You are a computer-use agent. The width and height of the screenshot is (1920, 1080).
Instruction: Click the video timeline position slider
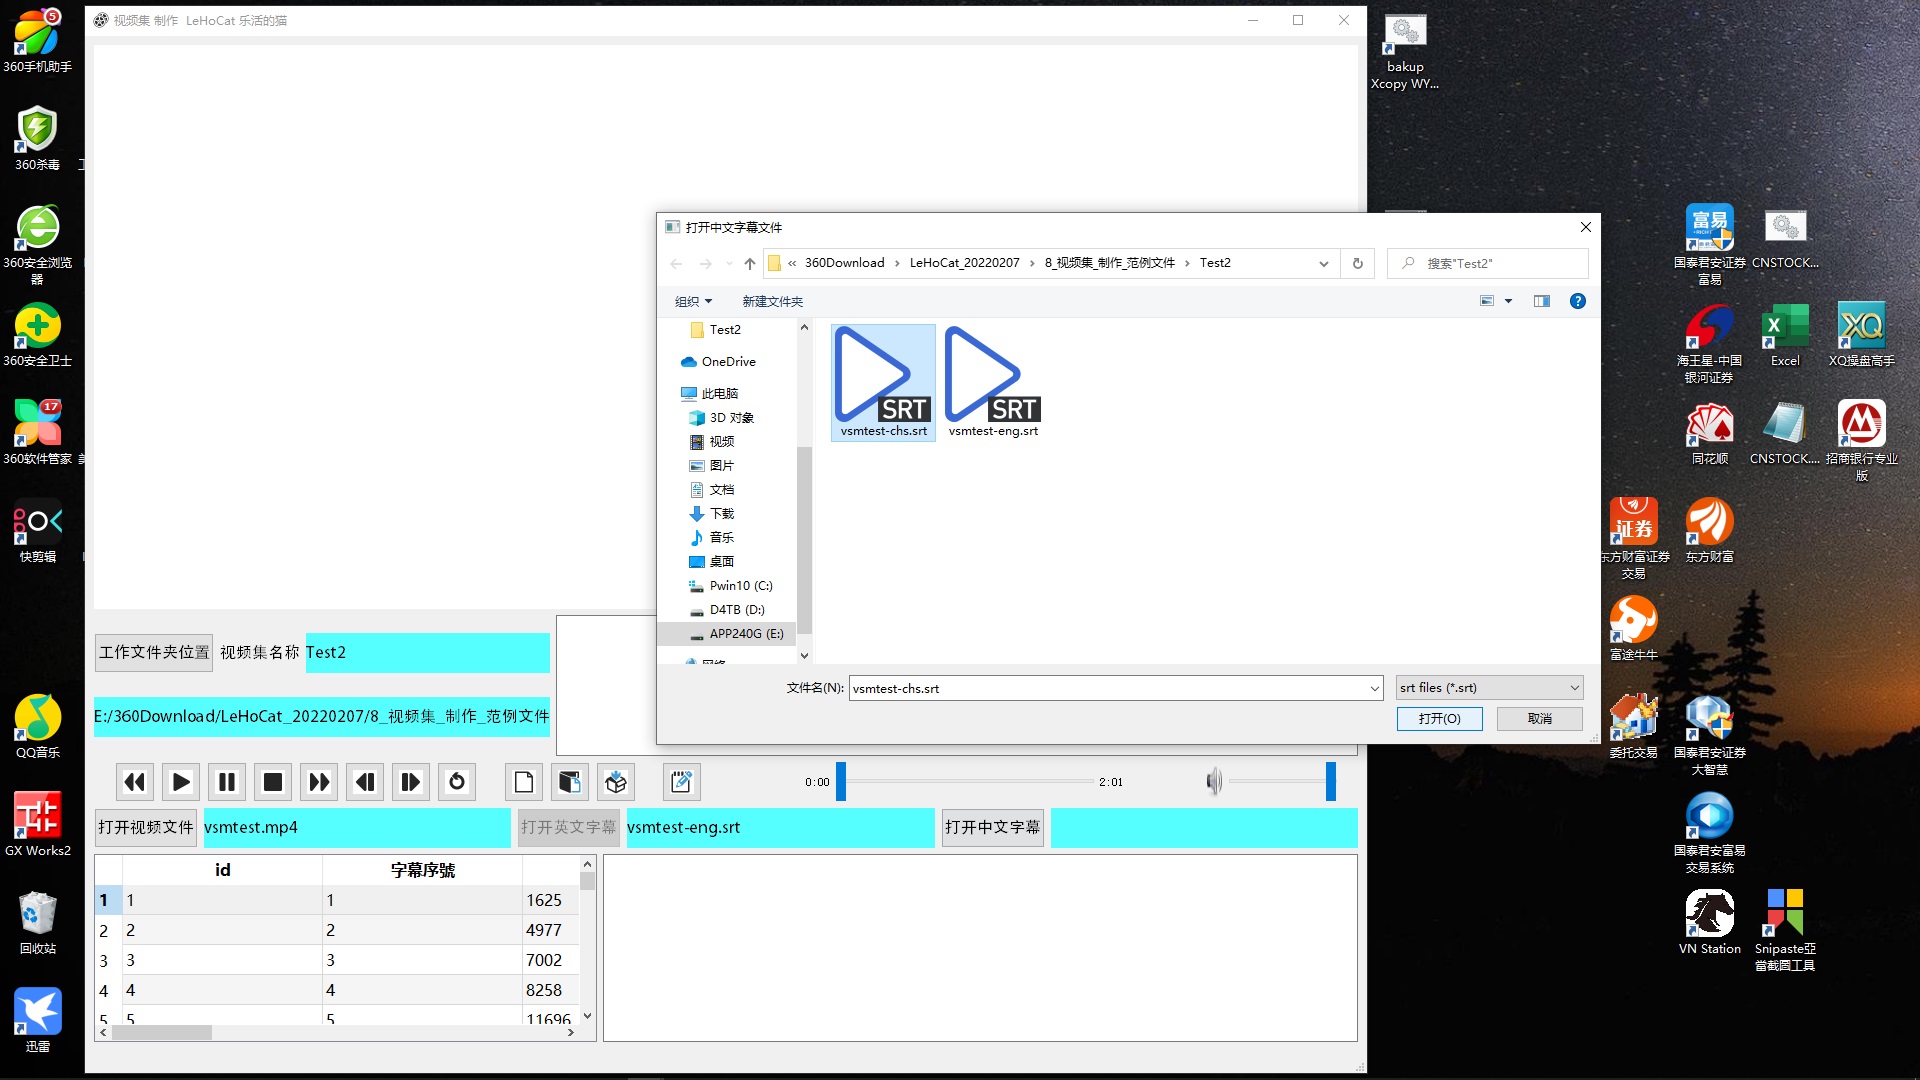tap(841, 782)
